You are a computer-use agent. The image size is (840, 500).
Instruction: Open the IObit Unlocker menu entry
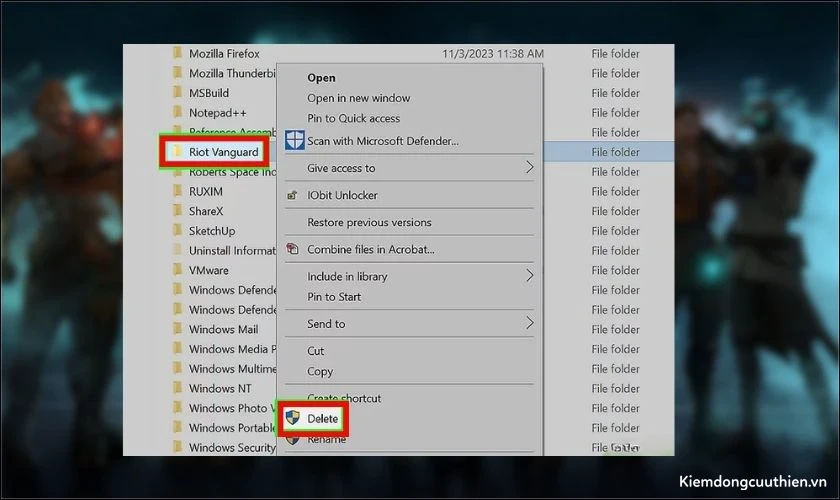[342, 195]
